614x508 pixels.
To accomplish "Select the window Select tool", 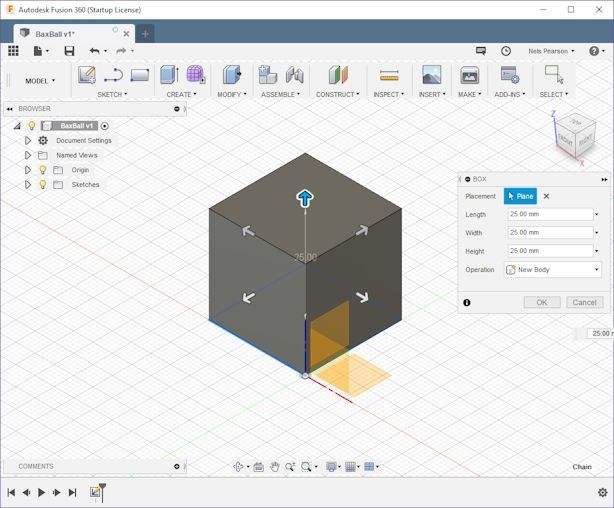I will click(x=554, y=74).
